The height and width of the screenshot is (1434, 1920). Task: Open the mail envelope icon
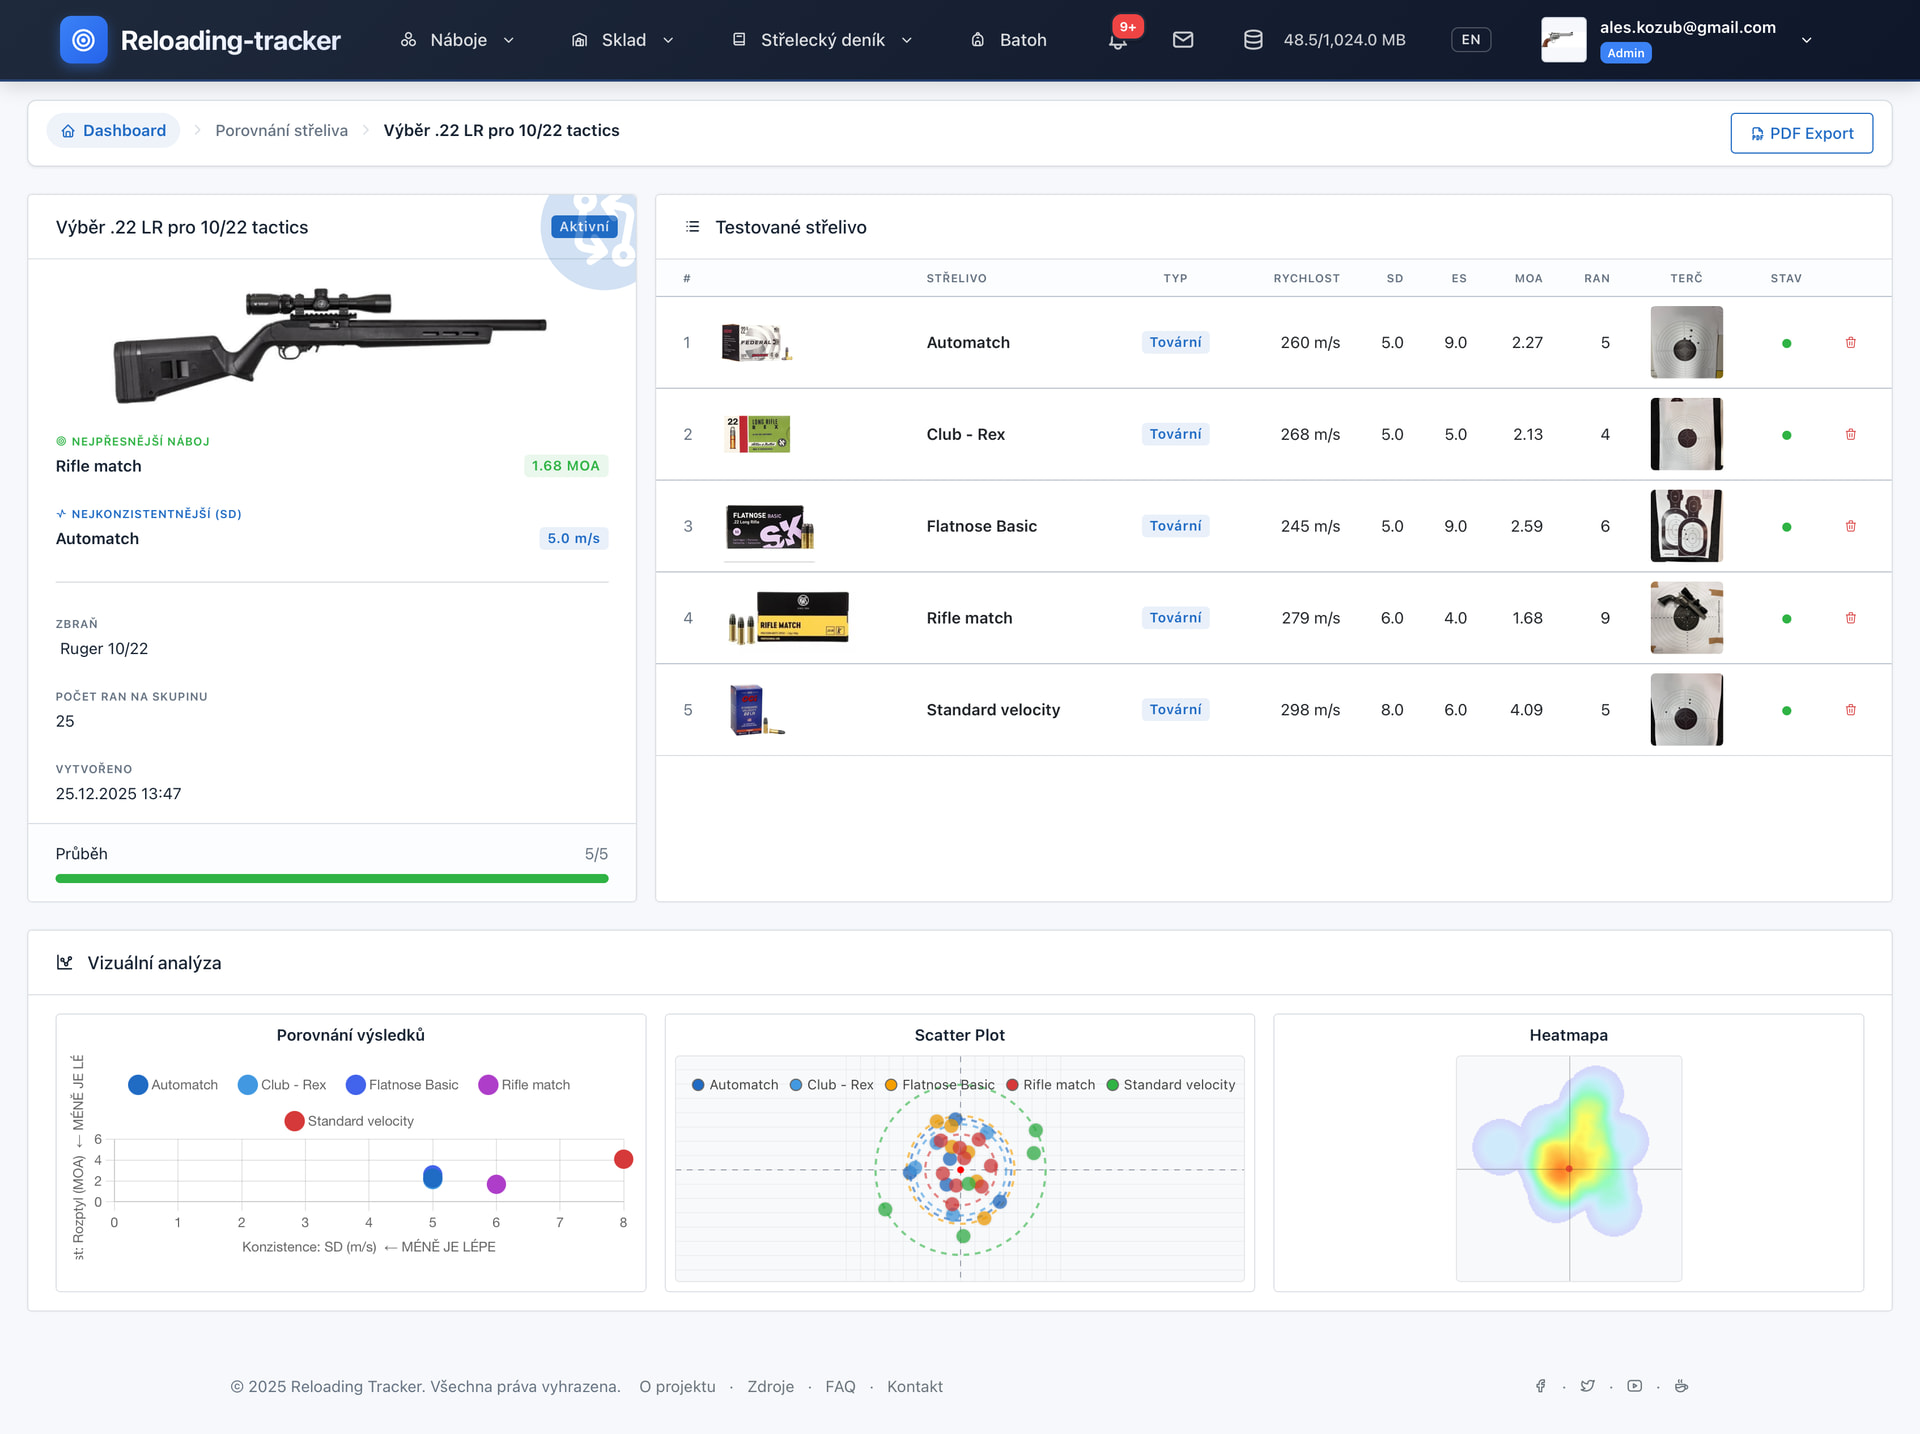click(1183, 40)
